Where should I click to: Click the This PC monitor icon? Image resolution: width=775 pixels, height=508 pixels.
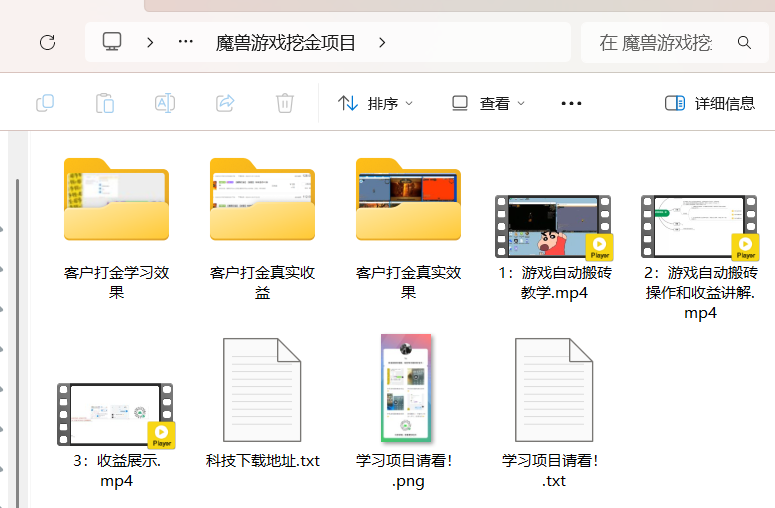(112, 42)
